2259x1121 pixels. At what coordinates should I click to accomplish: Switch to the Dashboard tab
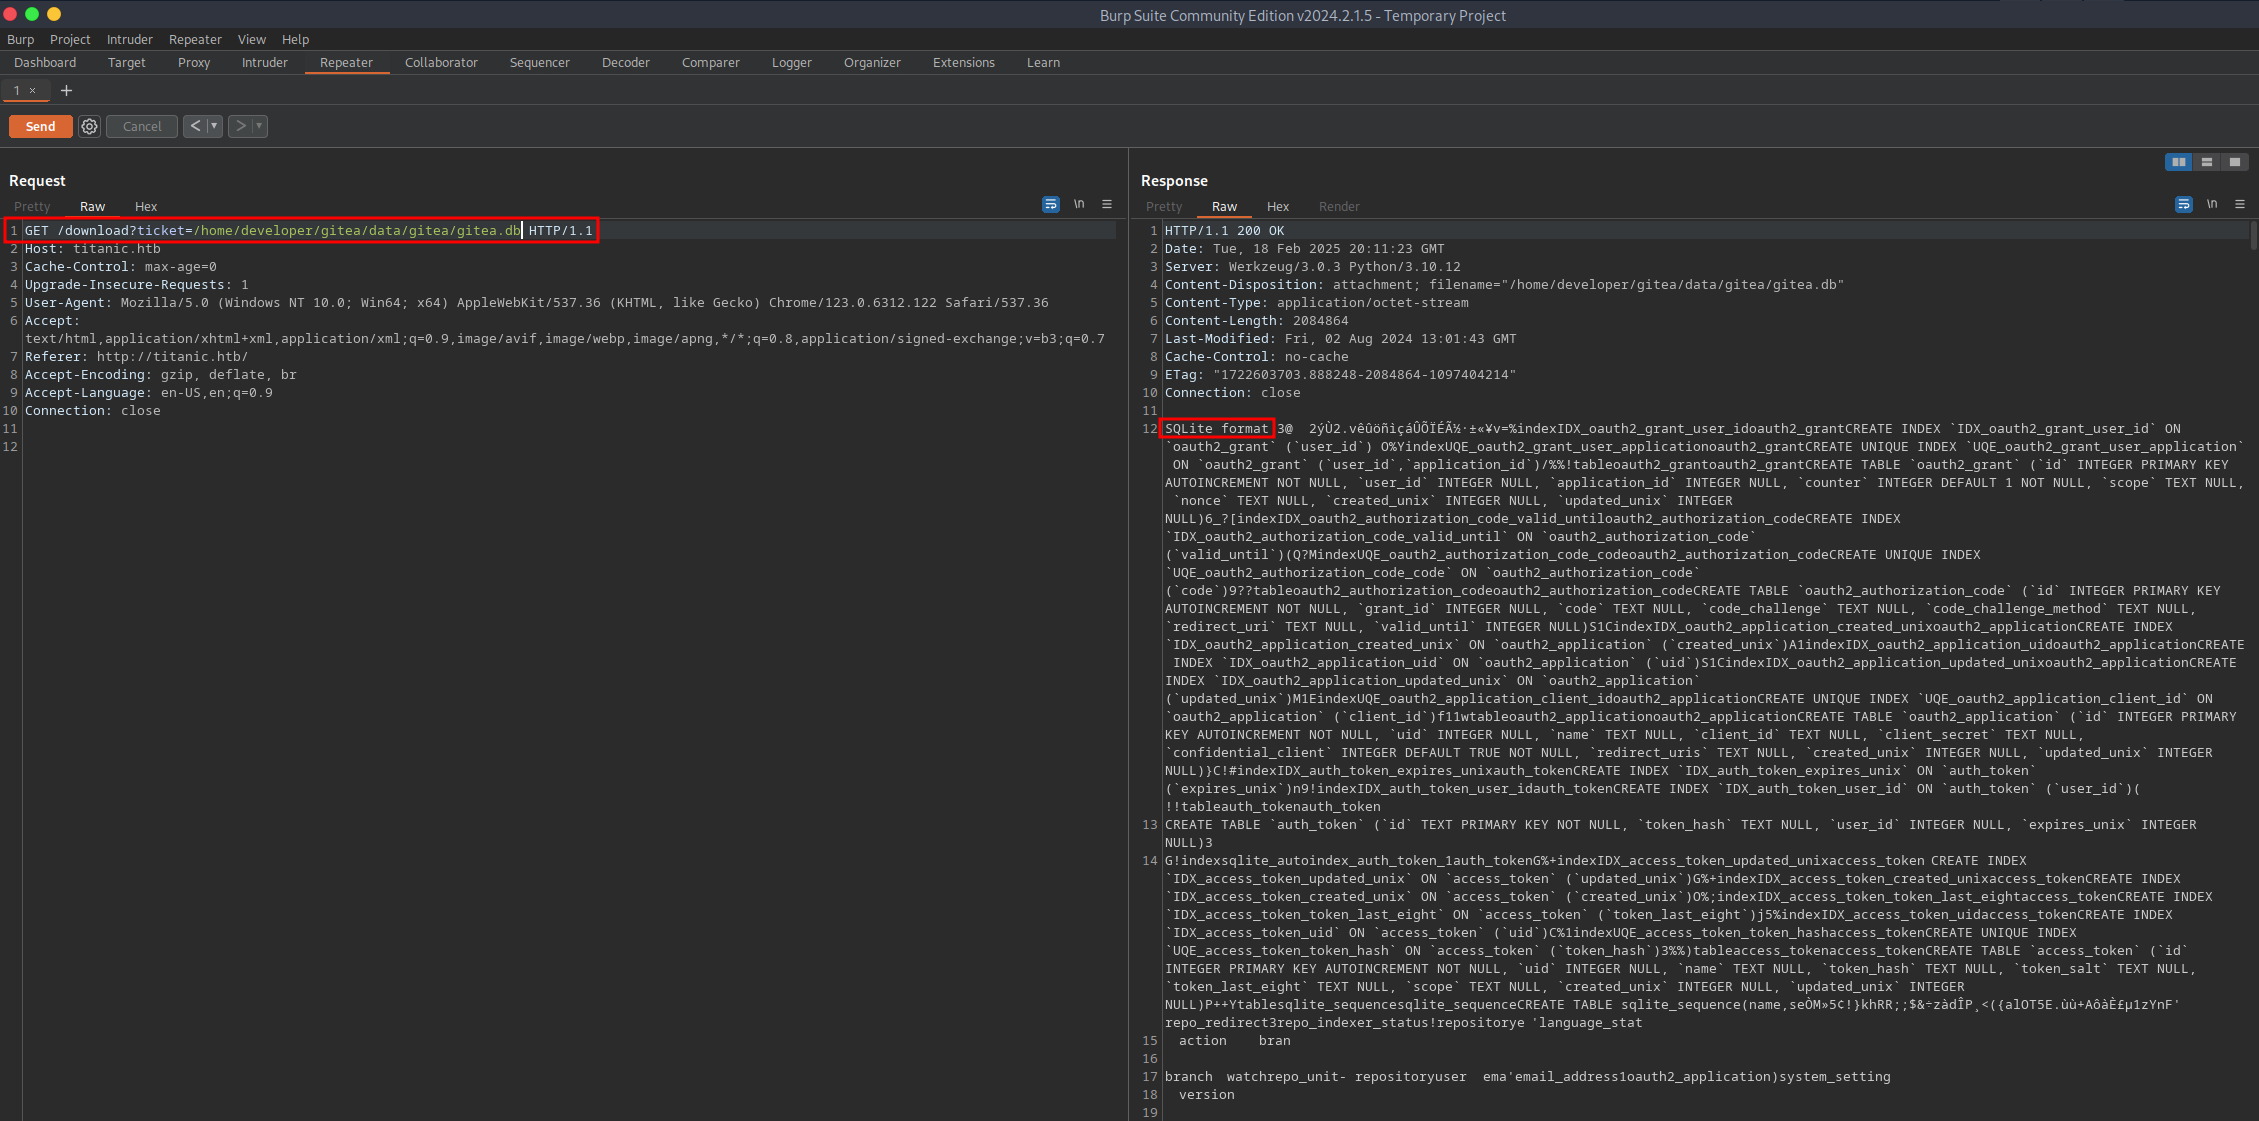click(x=45, y=62)
